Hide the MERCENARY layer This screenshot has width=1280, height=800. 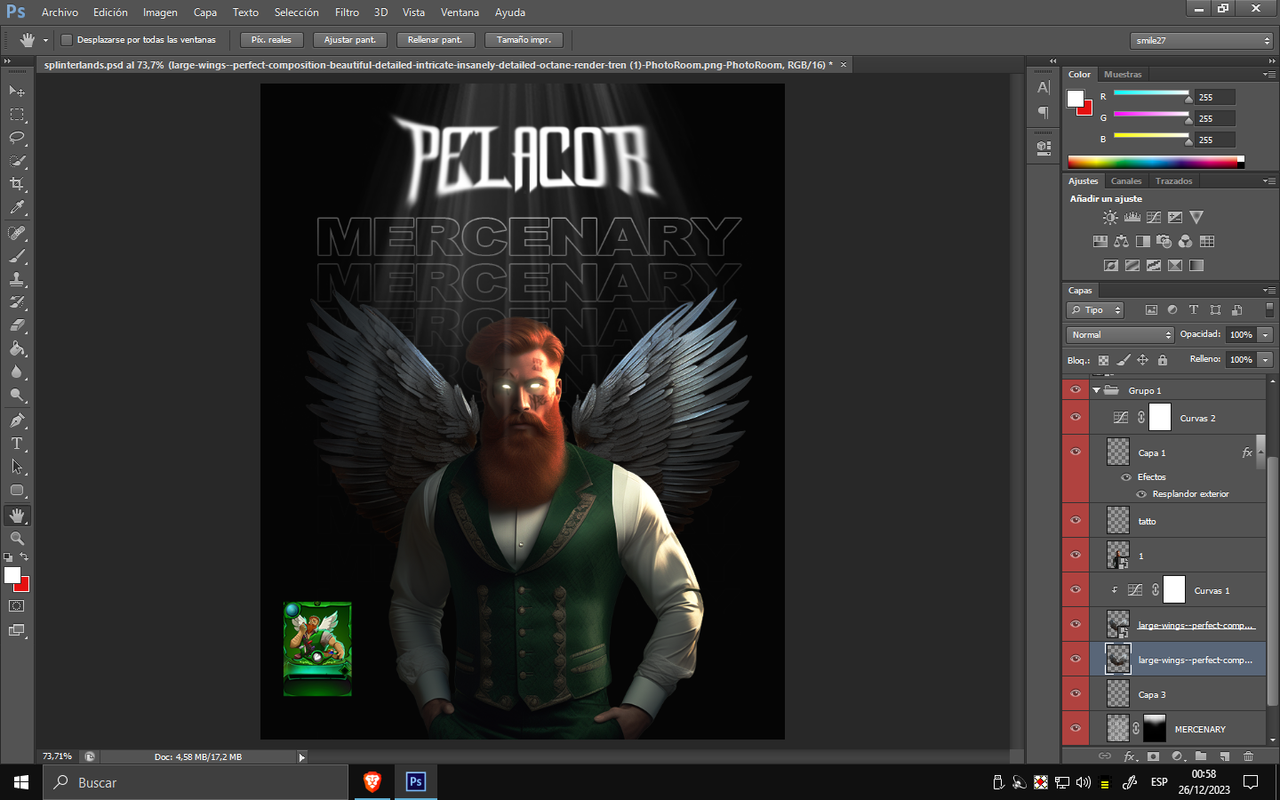point(1076,728)
